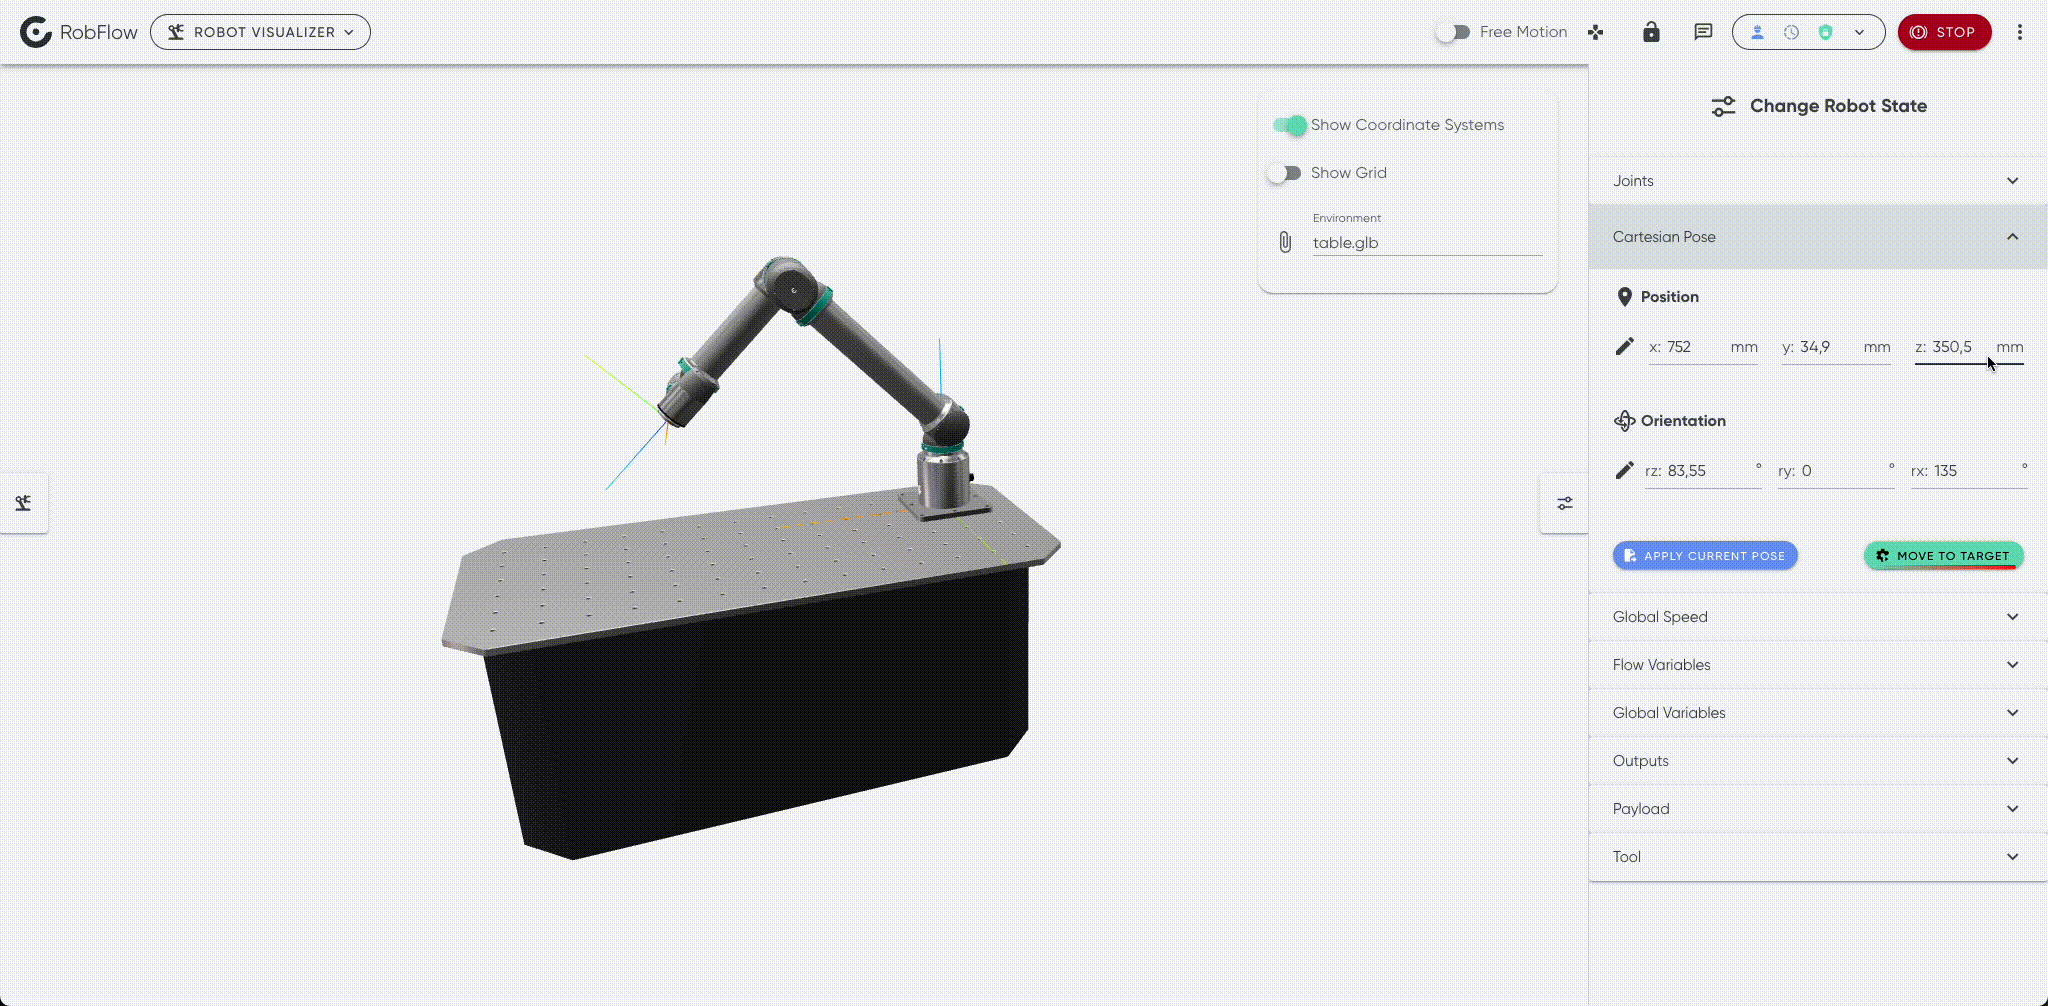Expand the Joints section
Viewport: 2048px width, 1006px height.
1817,181
